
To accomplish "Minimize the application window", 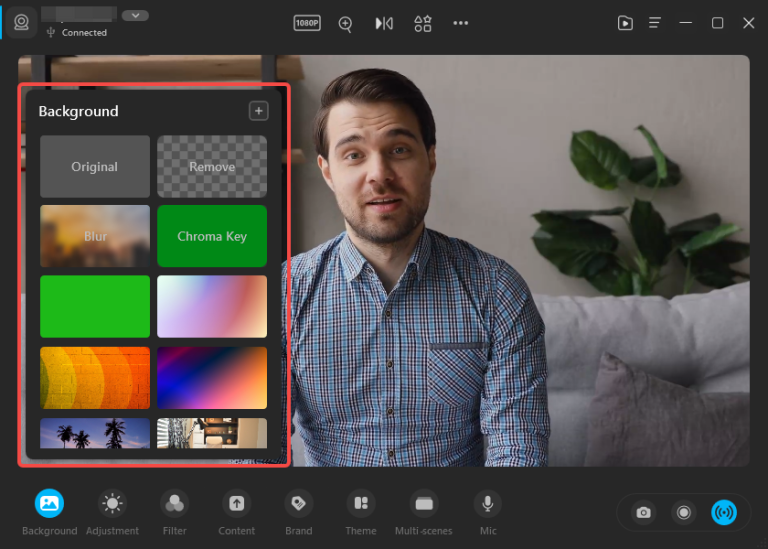I will (686, 23).
